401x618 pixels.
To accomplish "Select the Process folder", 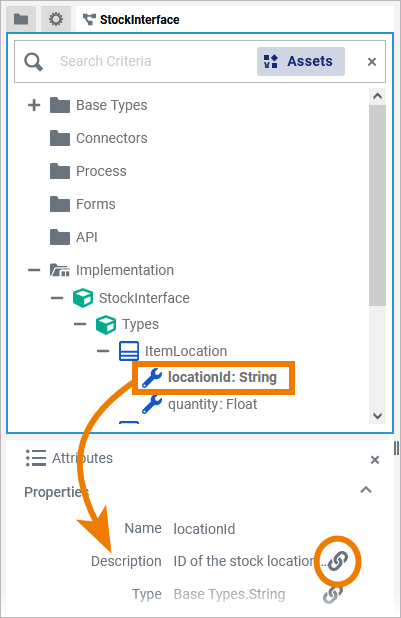I will [x=88, y=171].
